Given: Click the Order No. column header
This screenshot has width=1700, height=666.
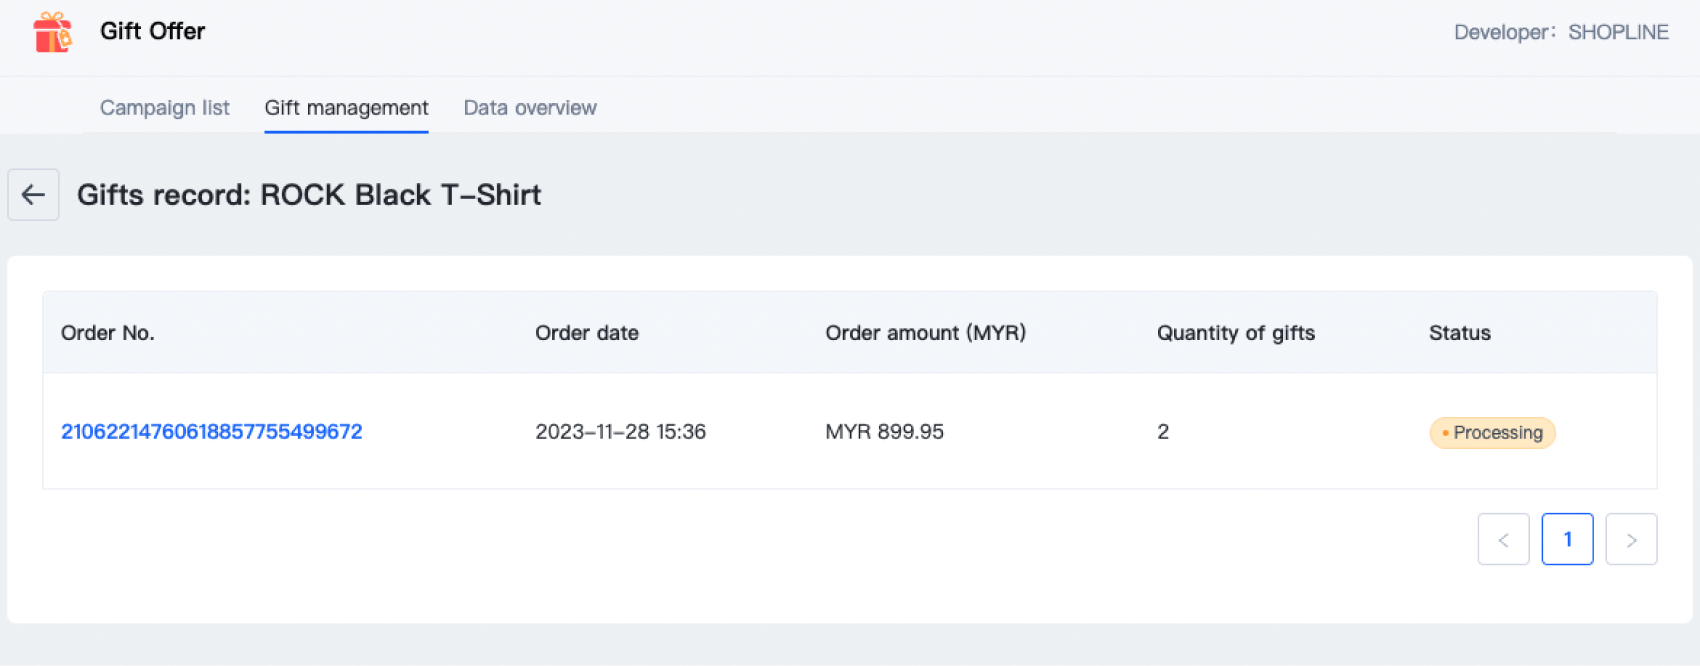Looking at the screenshot, I should [x=107, y=333].
